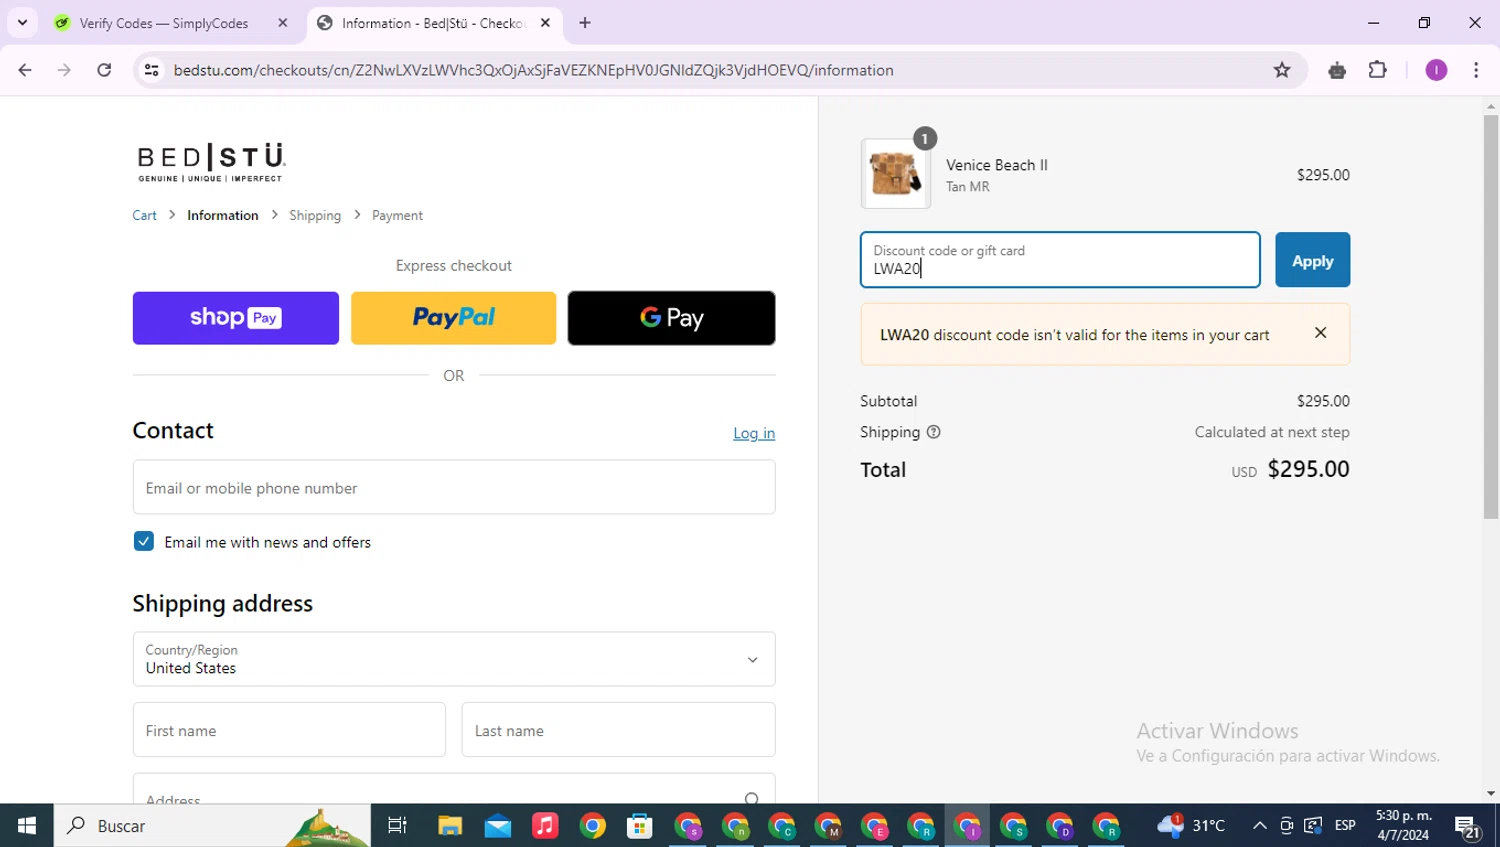Uncheck Email me with news and offers

point(144,541)
